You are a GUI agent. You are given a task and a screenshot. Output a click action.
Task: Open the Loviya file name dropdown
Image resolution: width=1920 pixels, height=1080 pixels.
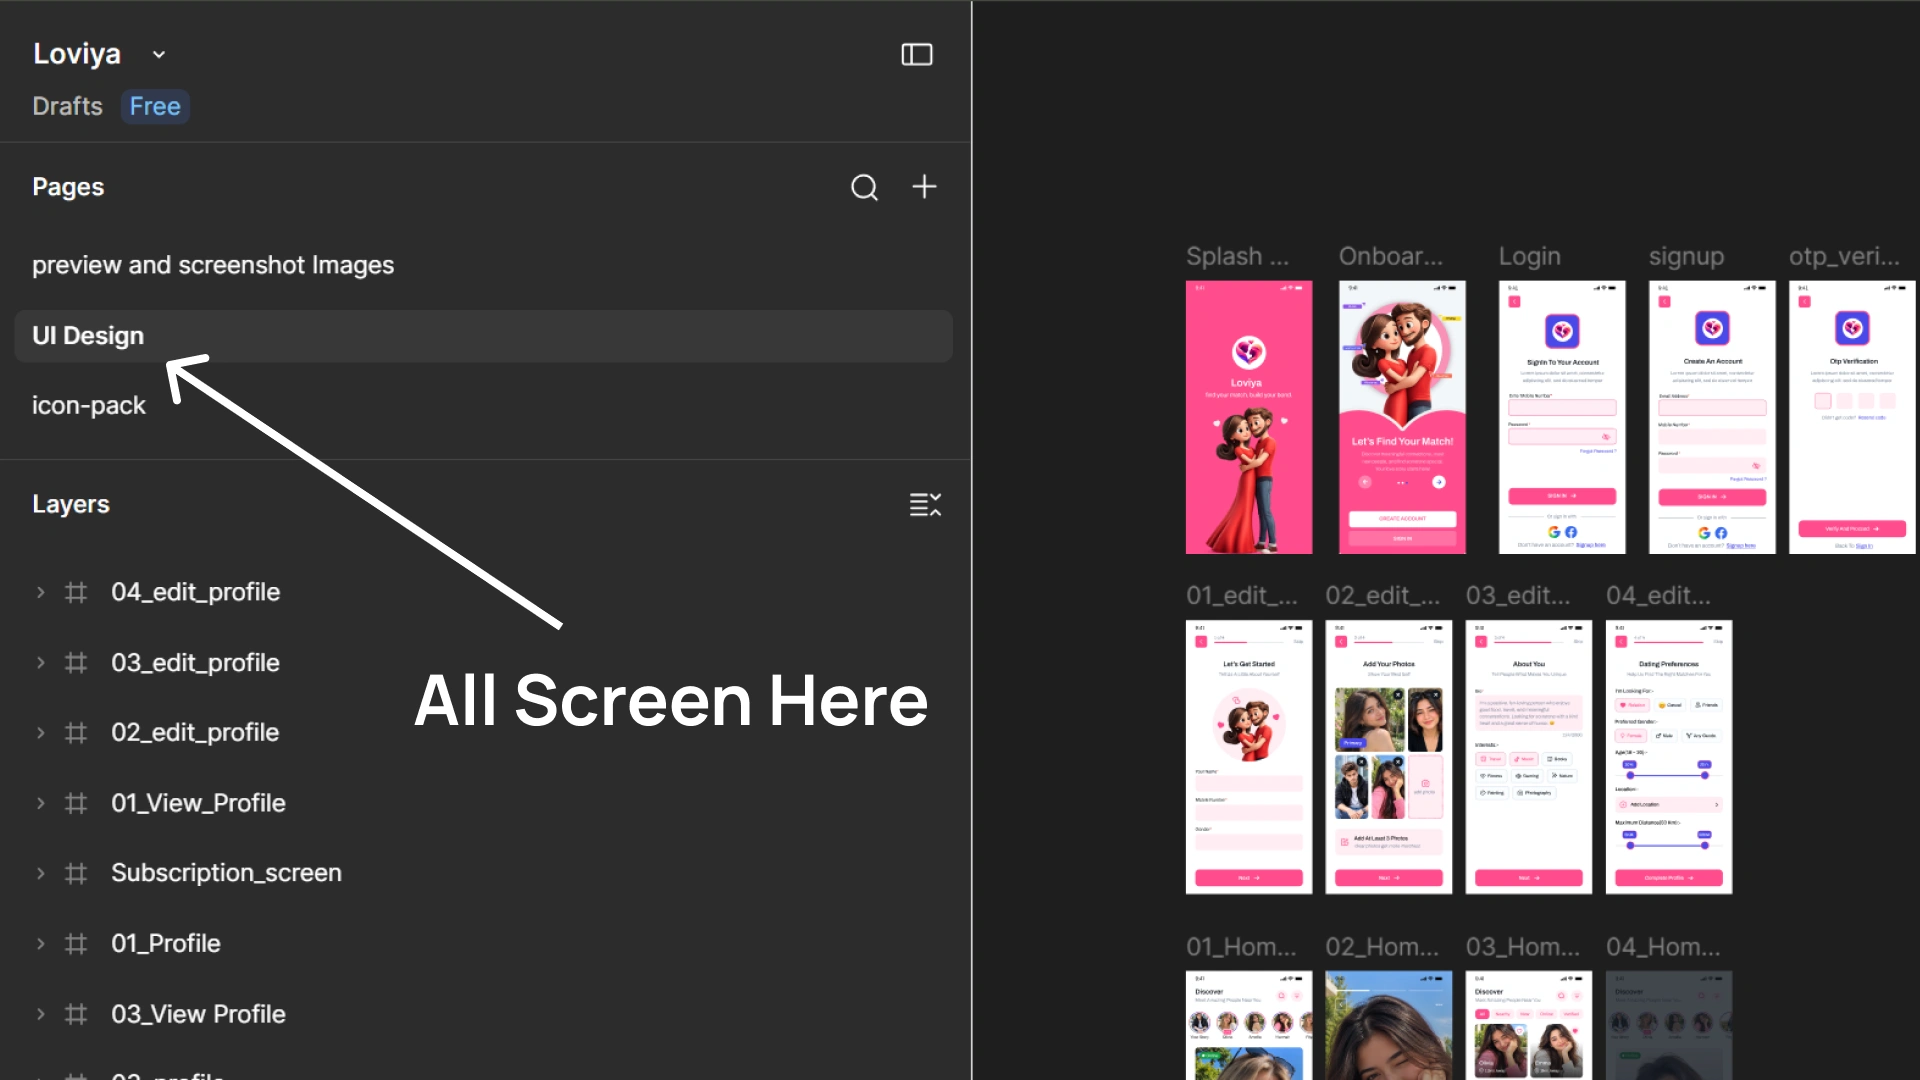pos(159,55)
